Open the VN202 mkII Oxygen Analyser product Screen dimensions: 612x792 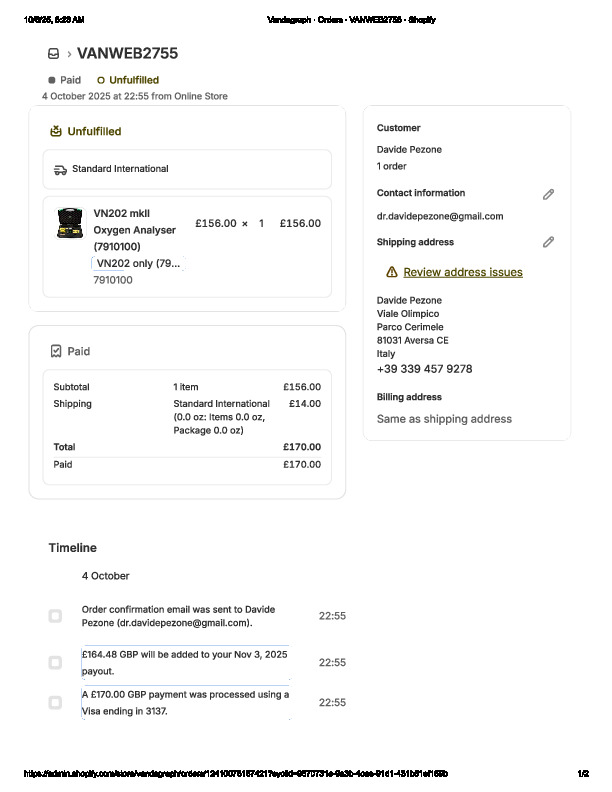click(134, 229)
